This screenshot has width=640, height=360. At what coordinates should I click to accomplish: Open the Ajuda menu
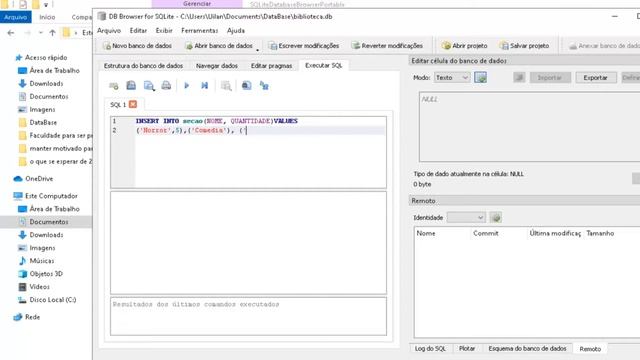click(236, 31)
